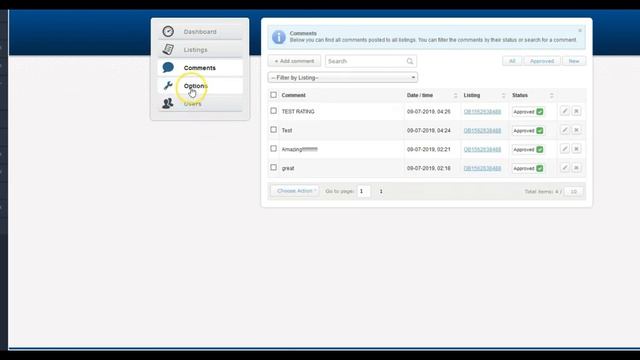
Task: Edit the great comment
Action: [564, 167]
